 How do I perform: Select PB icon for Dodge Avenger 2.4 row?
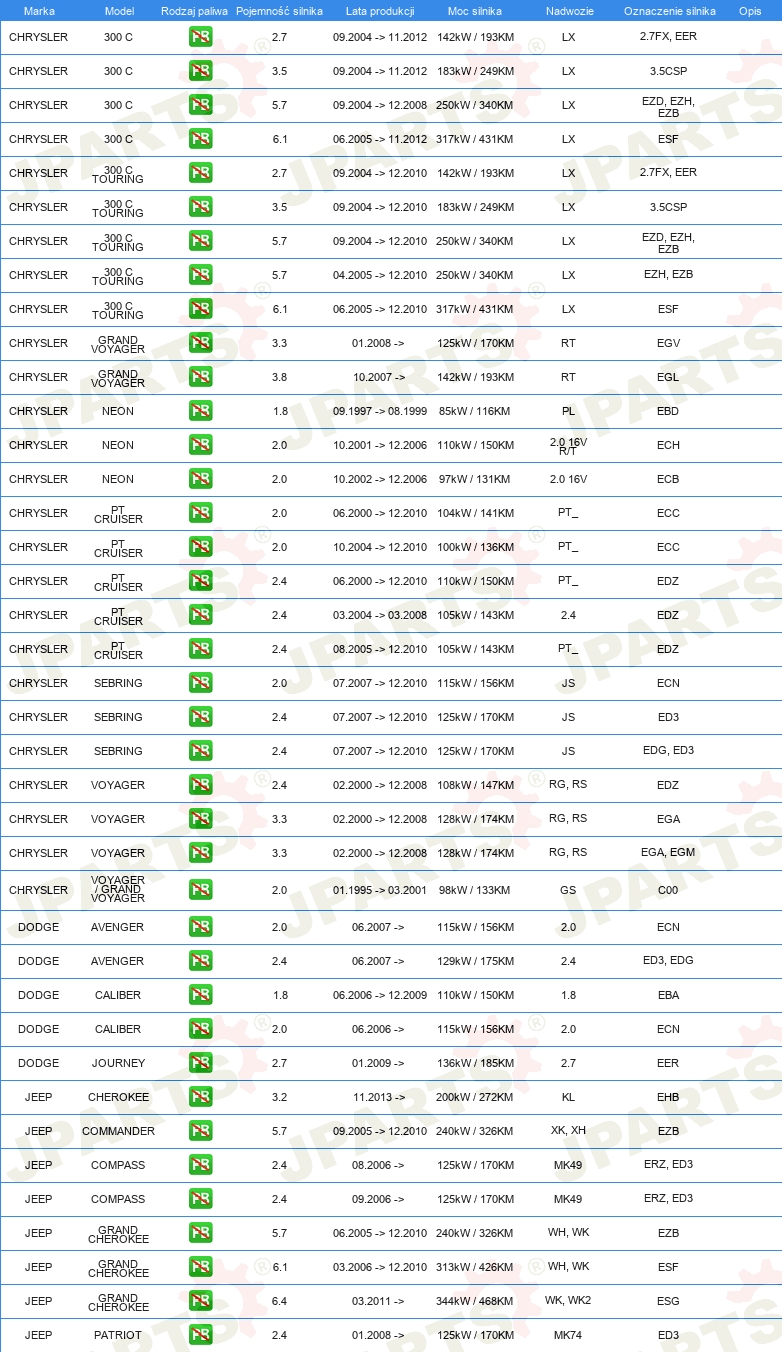click(200, 961)
